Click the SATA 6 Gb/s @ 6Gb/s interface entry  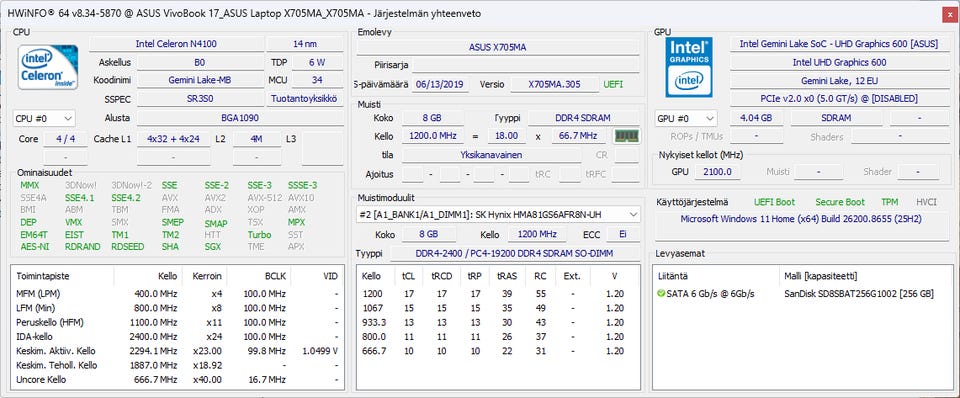pos(711,294)
